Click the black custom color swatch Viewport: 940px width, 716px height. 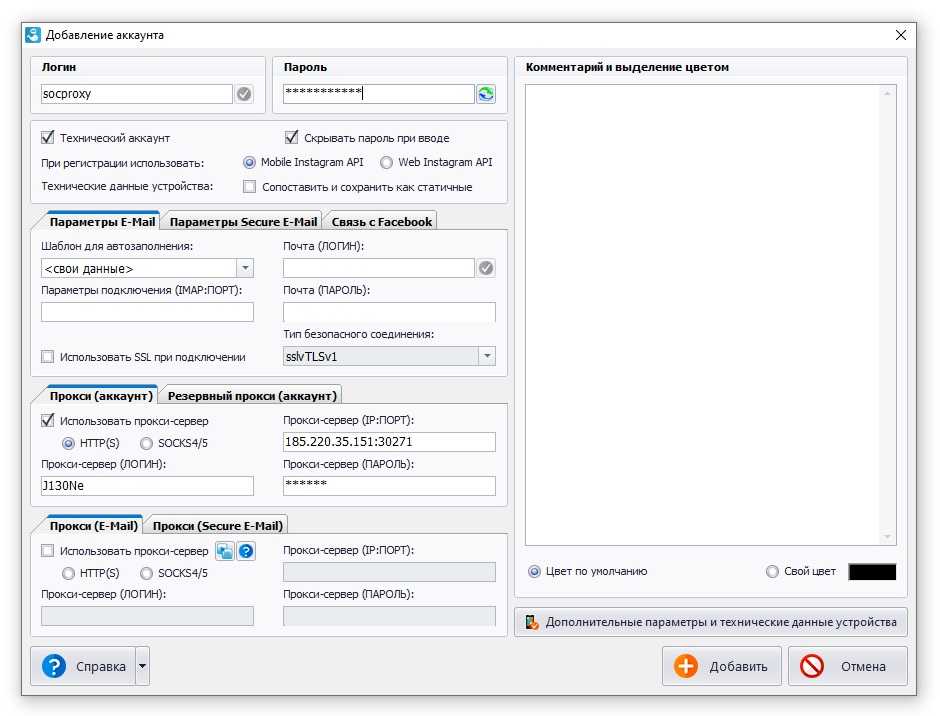(x=872, y=572)
